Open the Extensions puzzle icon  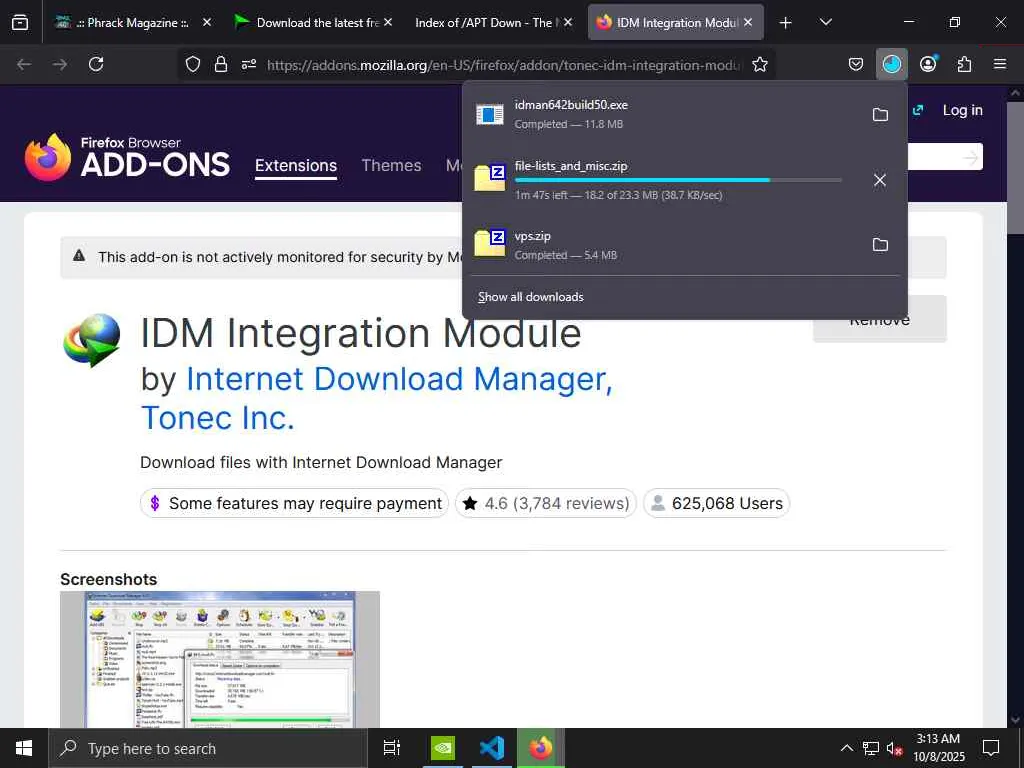pos(964,64)
